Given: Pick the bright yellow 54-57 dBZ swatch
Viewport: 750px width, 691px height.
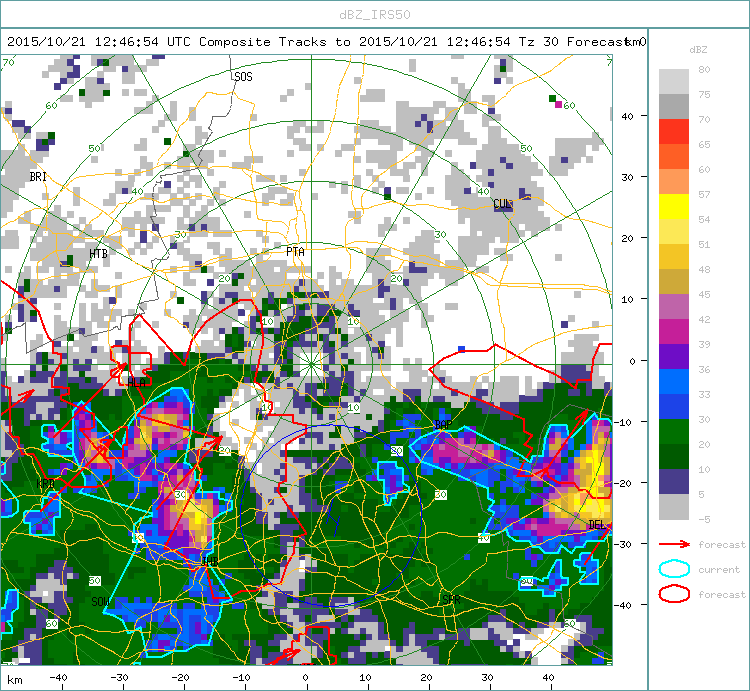Looking at the screenshot, I should (674, 207).
